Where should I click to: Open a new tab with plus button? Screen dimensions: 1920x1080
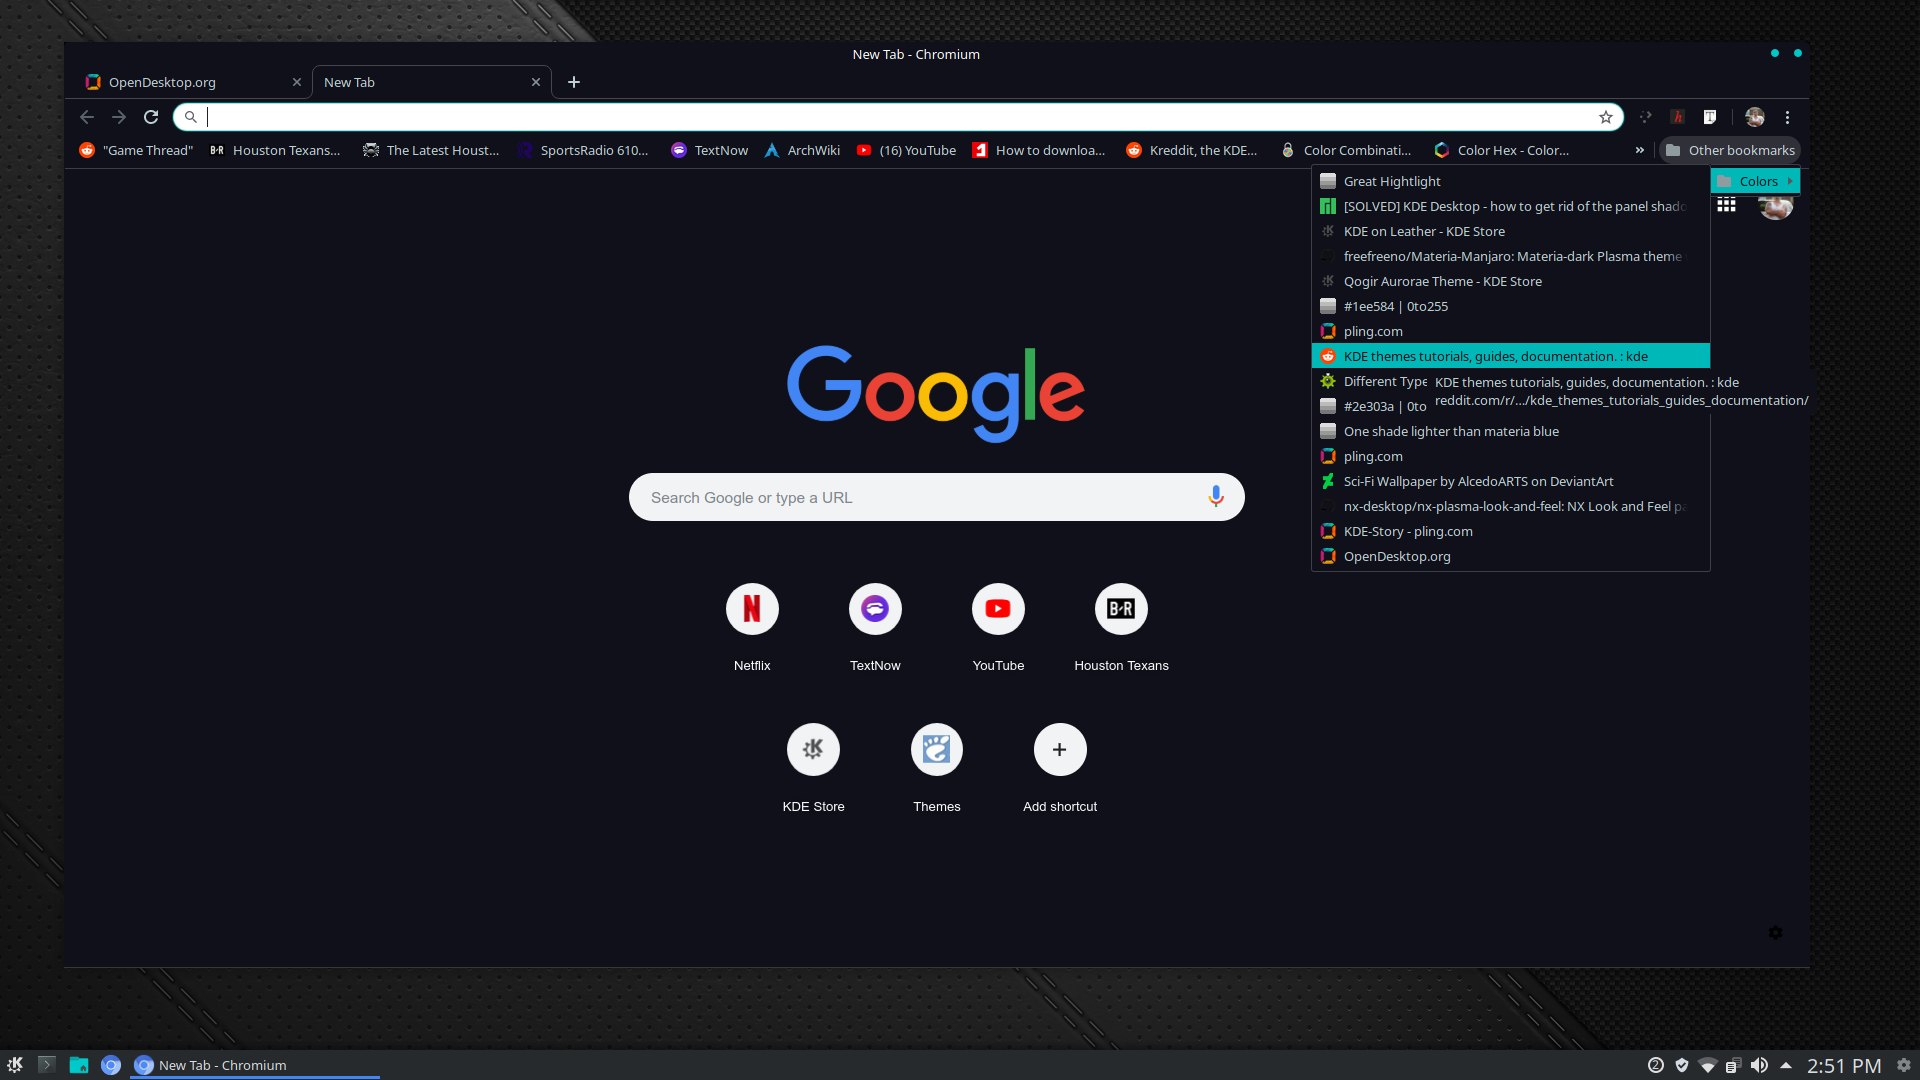coord(574,82)
